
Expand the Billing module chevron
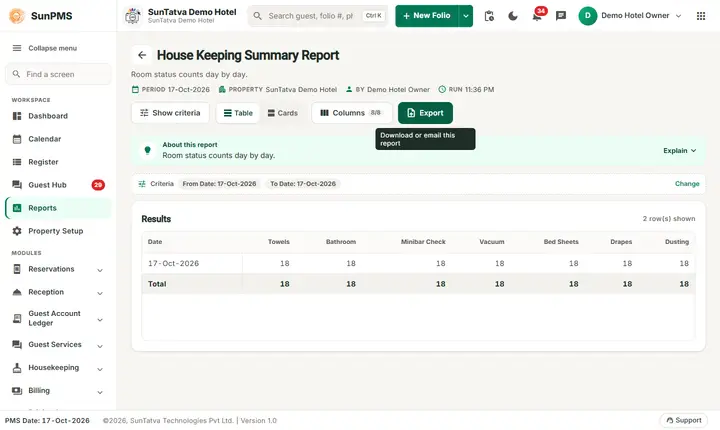tap(100, 392)
